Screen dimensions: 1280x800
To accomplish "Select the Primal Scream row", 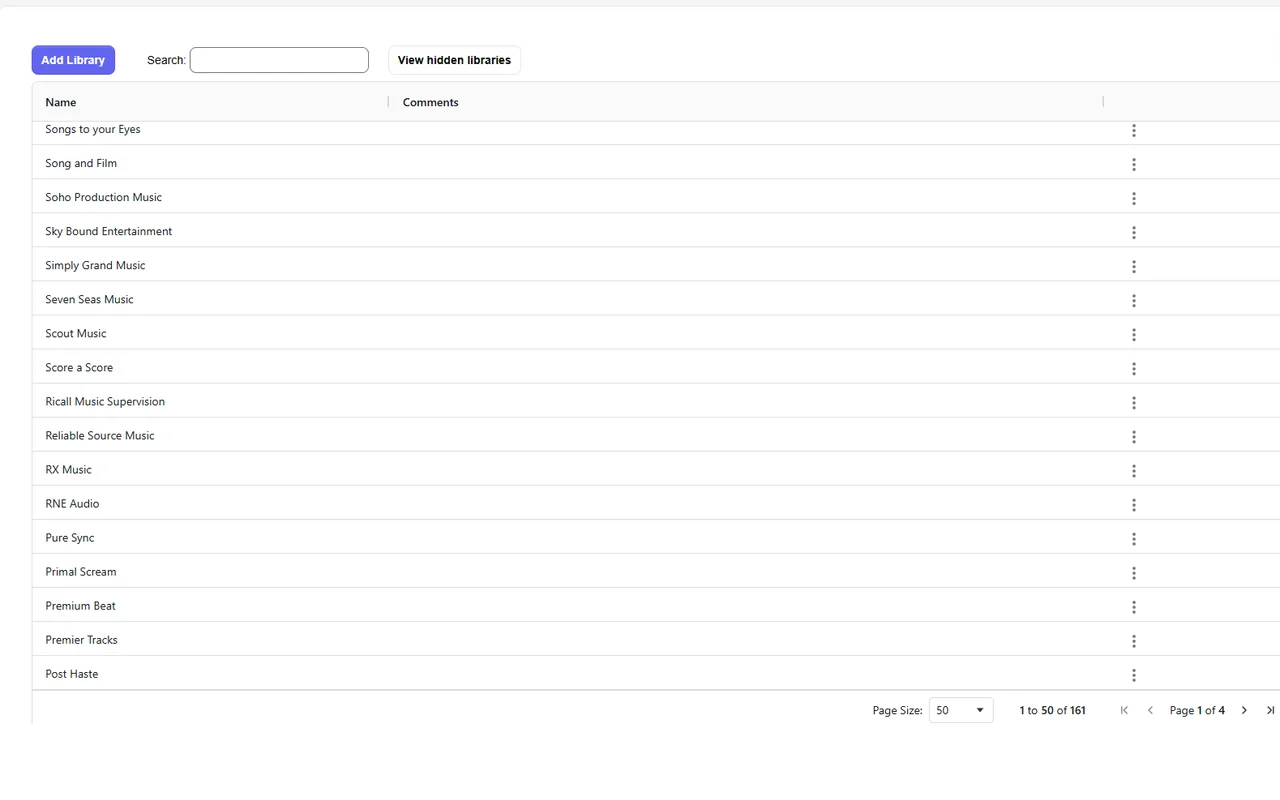I will 656,571.
